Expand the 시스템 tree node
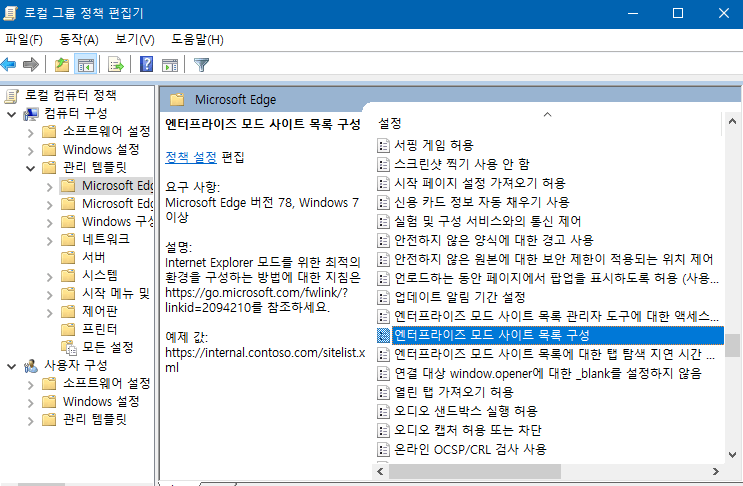The image size is (743, 486). [50, 276]
